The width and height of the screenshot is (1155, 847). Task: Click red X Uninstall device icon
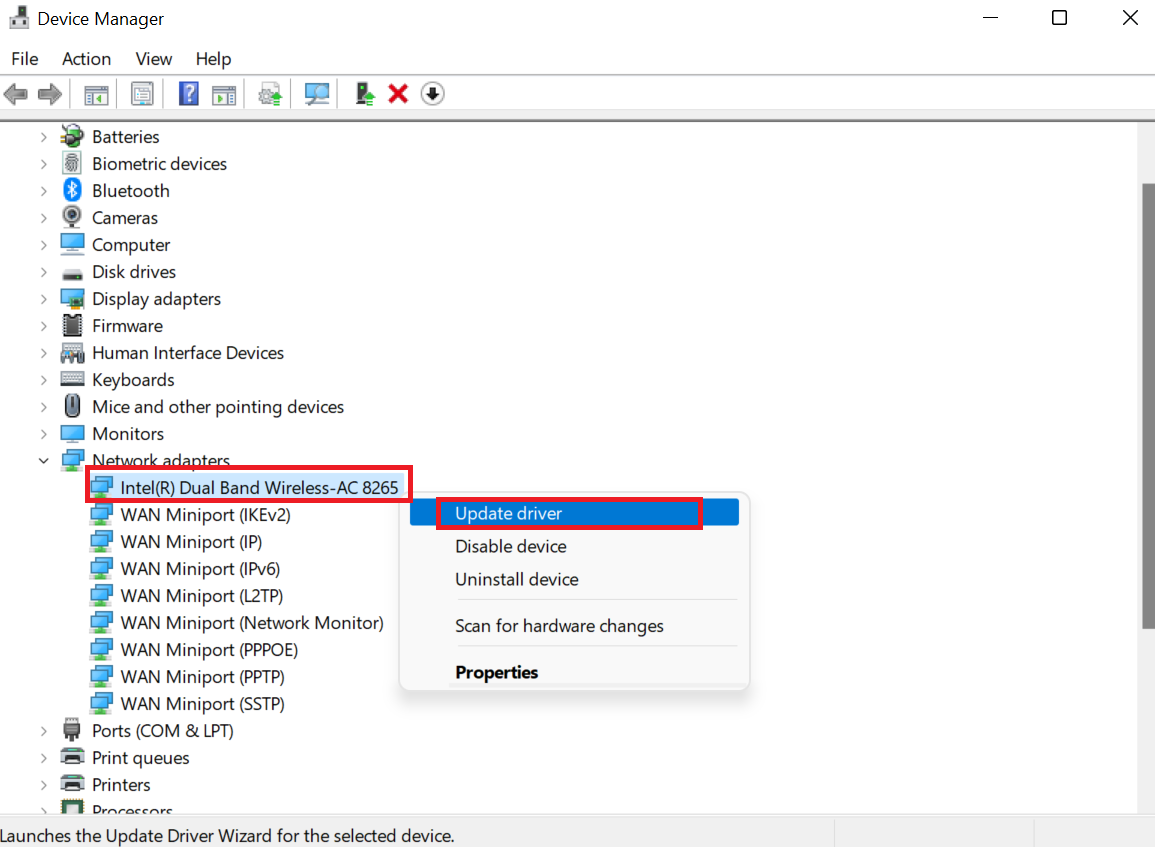[398, 94]
